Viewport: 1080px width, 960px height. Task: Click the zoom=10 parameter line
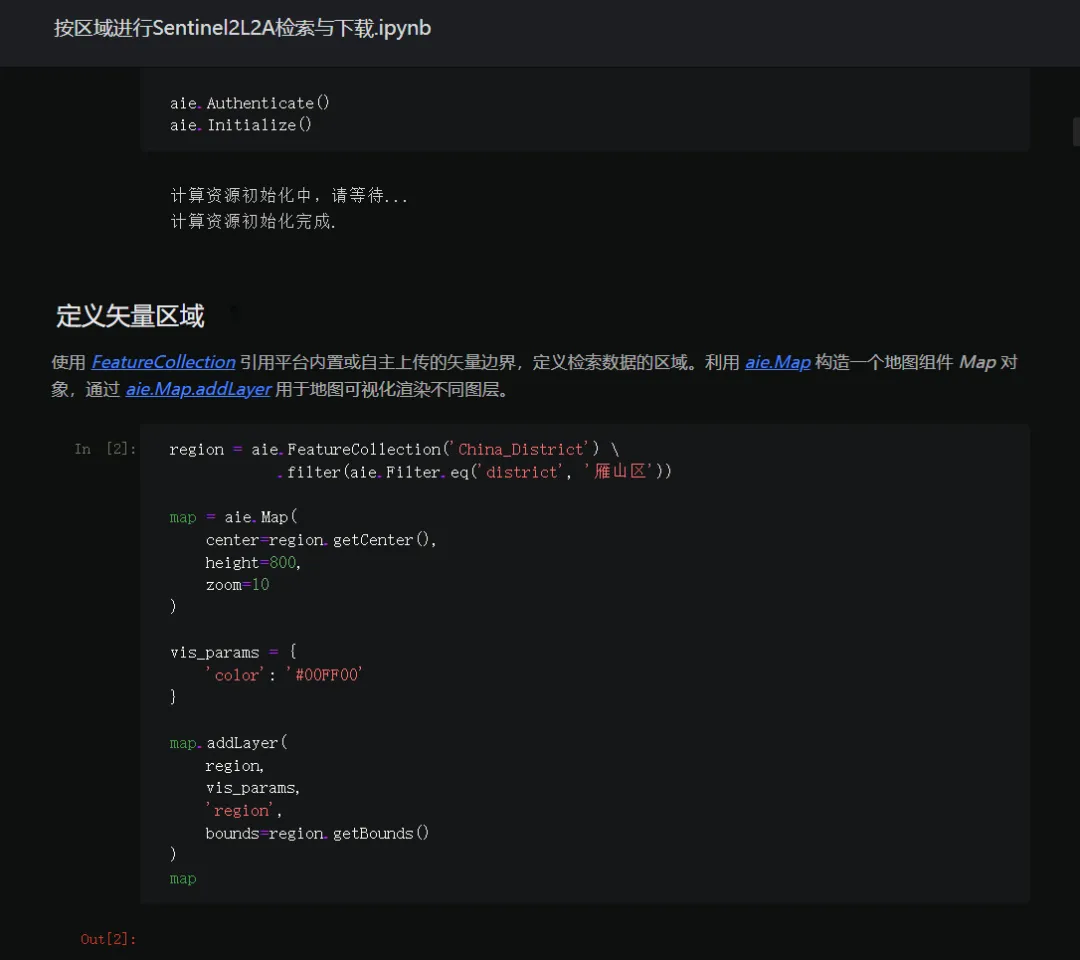pyautogui.click(x=238, y=585)
